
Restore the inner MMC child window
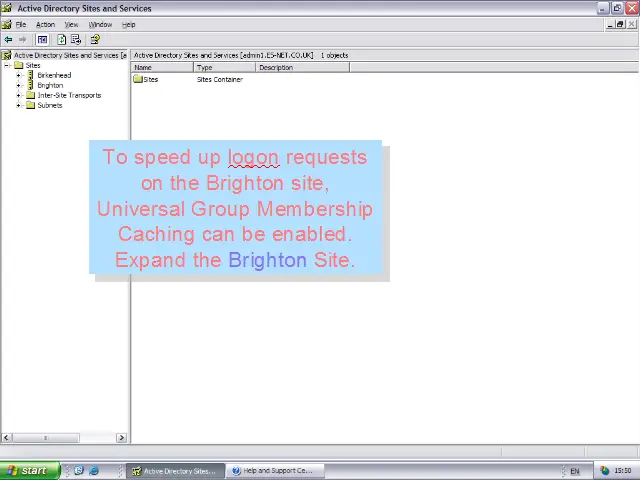620,24
